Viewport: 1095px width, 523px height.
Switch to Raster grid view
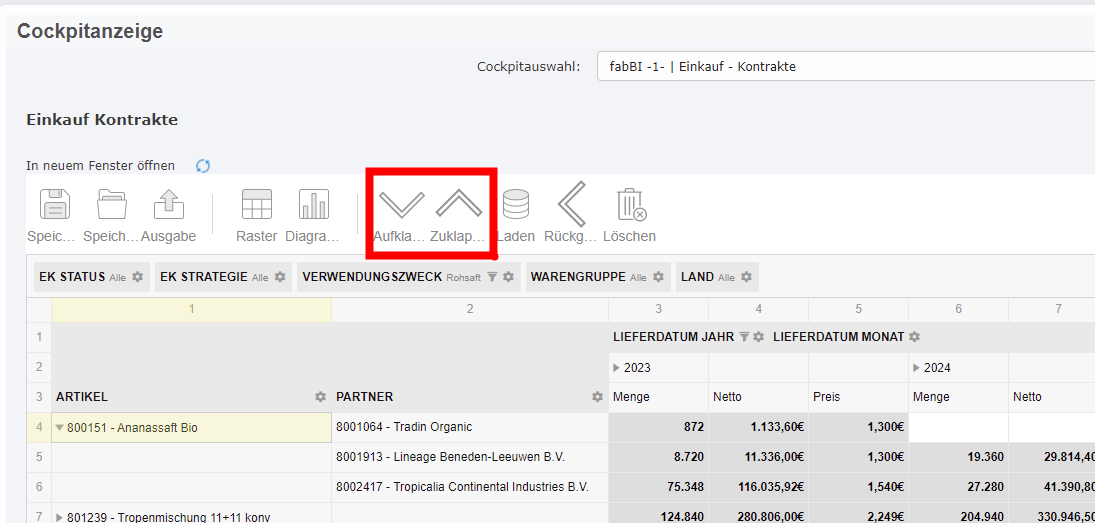click(257, 204)
